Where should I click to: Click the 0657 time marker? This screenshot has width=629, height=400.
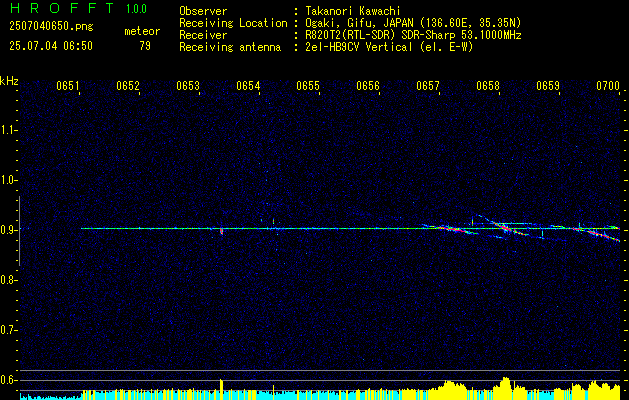coord(428,86)
